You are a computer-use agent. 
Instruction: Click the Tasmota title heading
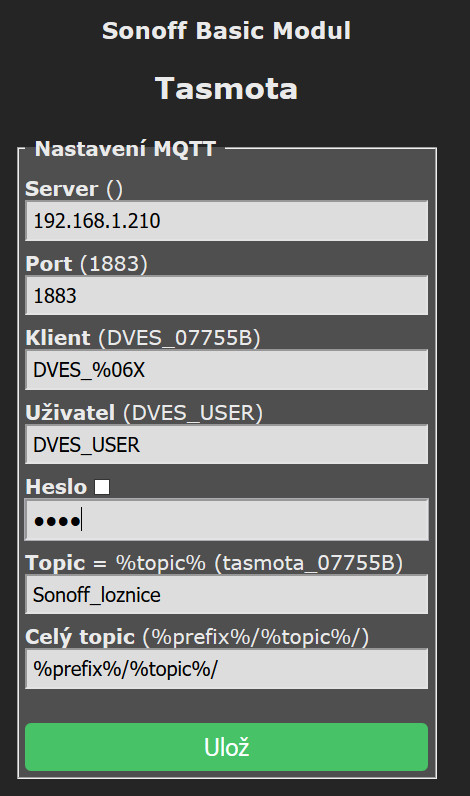[226, 88]
